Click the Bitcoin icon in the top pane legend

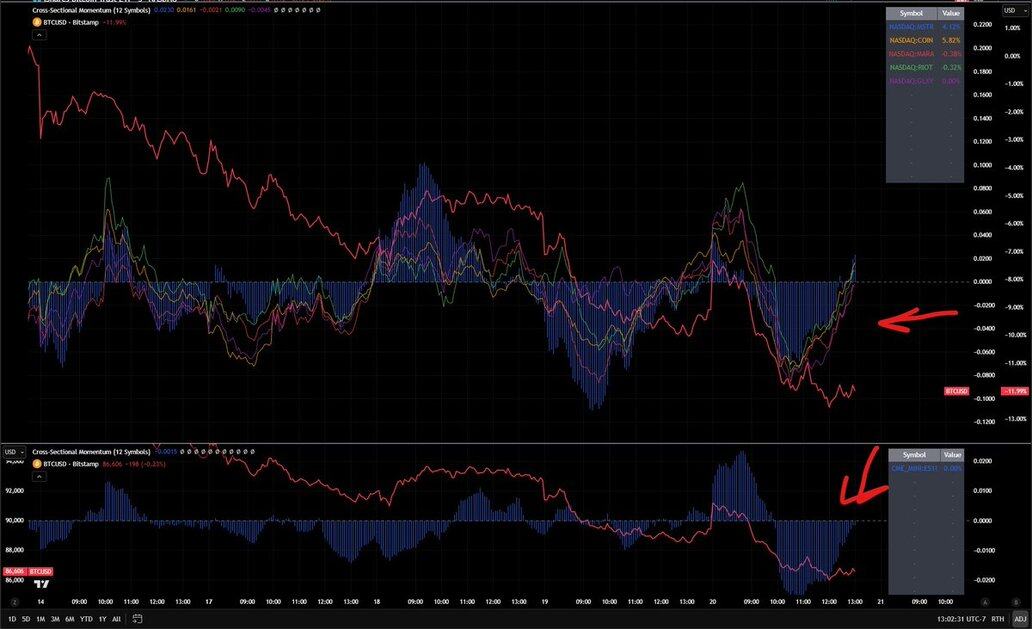[x=37, y=21]
